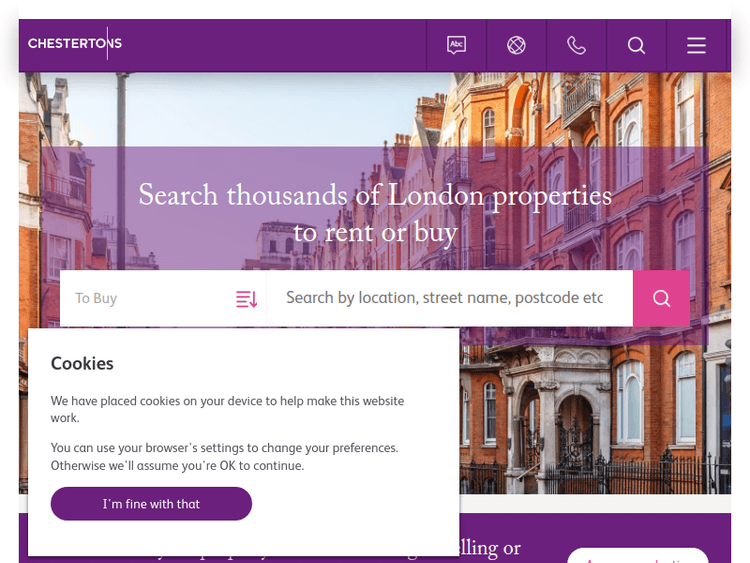Screen dimensions: 750x563
Task: Click the purple banner text ending in lling or
Action: 490,548
